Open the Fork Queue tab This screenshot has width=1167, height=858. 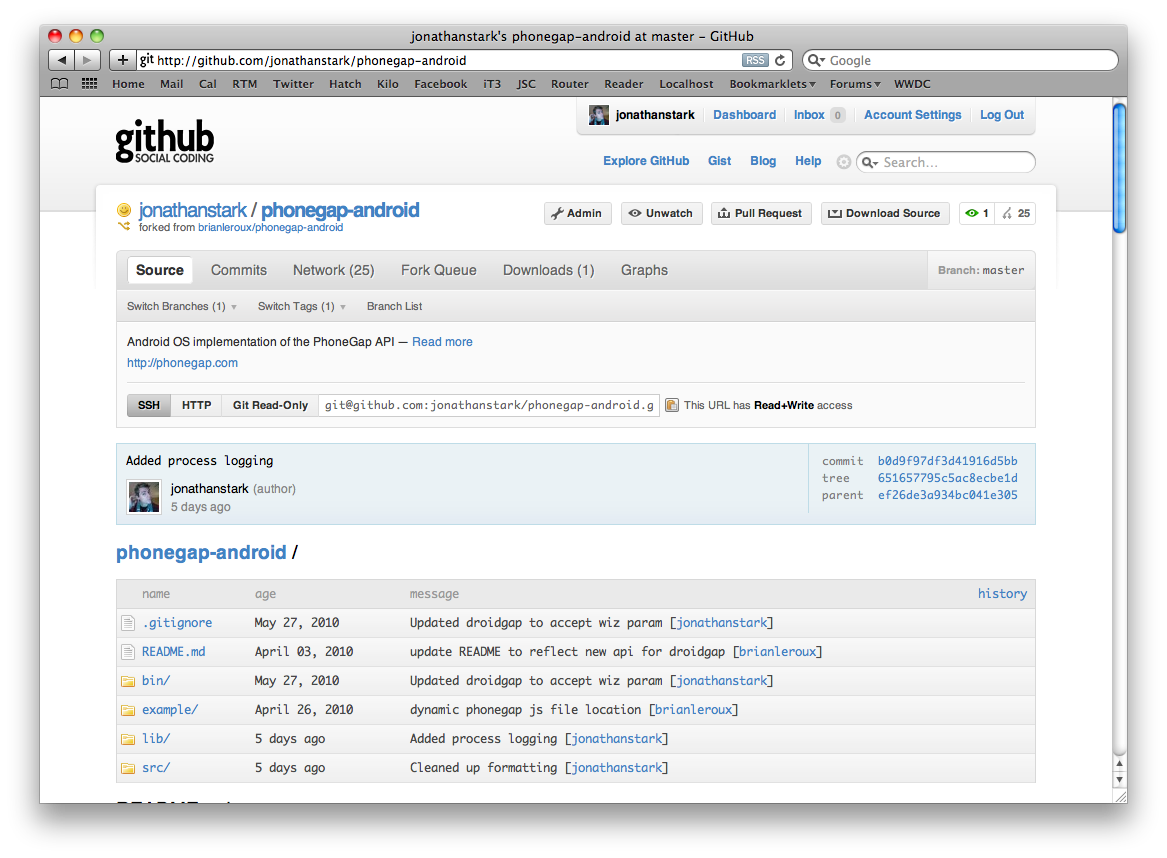click(x=438, y=270)
